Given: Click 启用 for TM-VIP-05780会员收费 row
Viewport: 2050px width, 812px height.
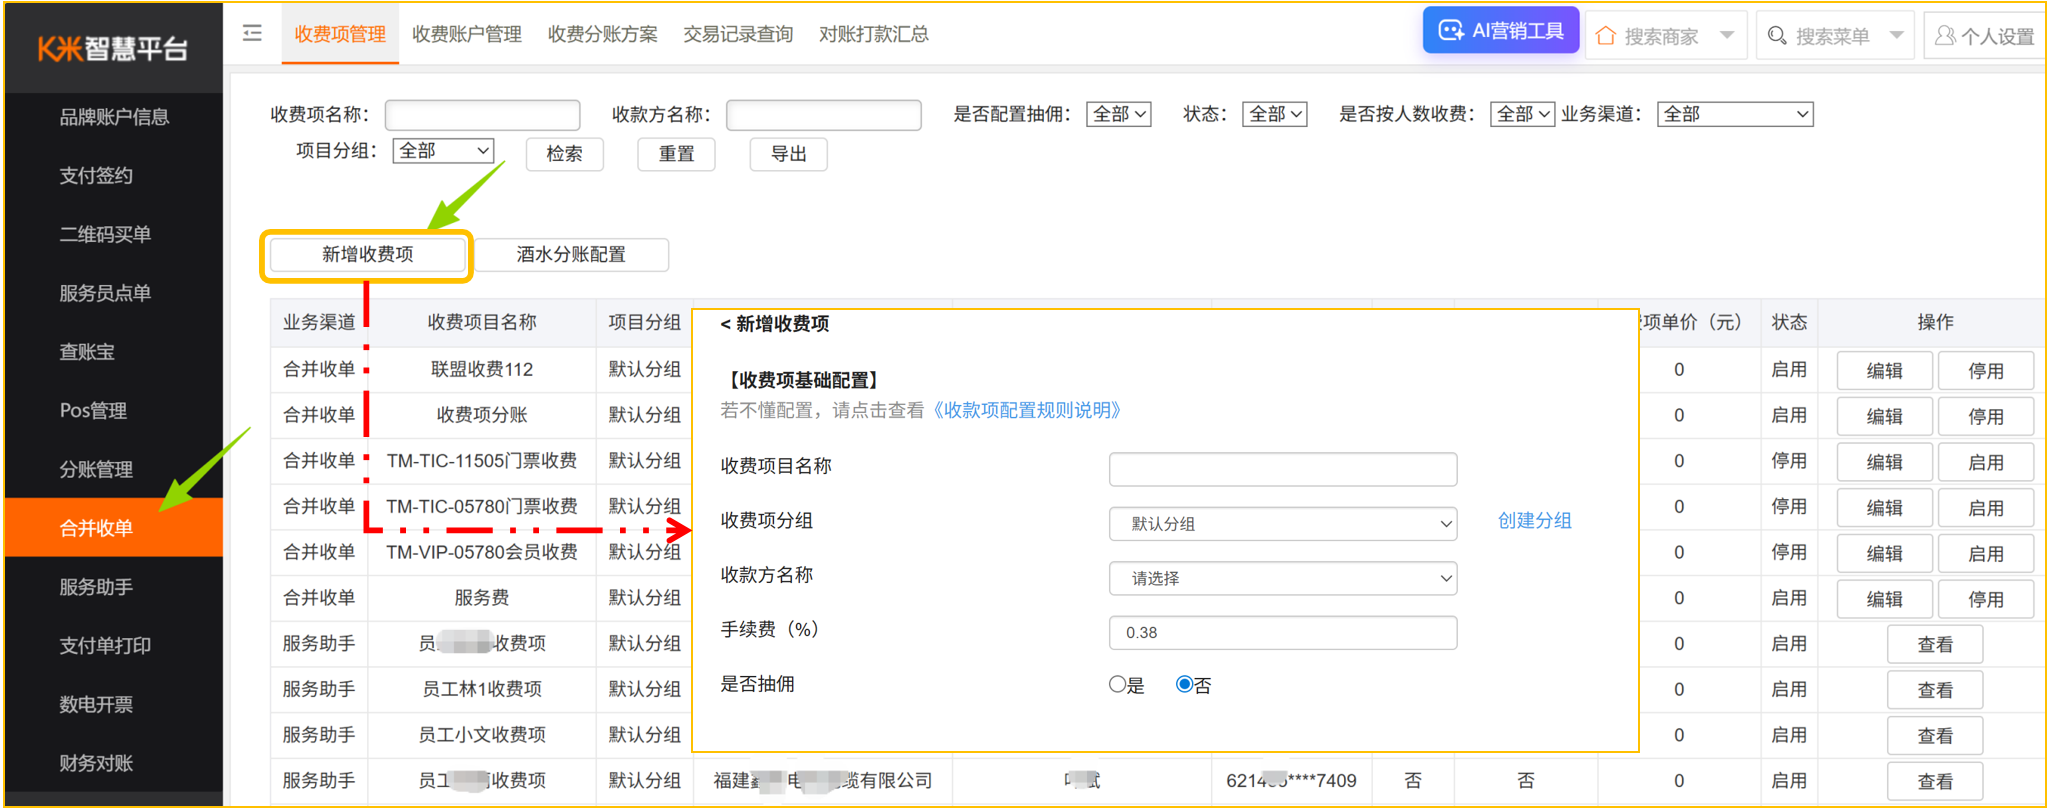Looking at the screenshot, I should point(1985,554).
